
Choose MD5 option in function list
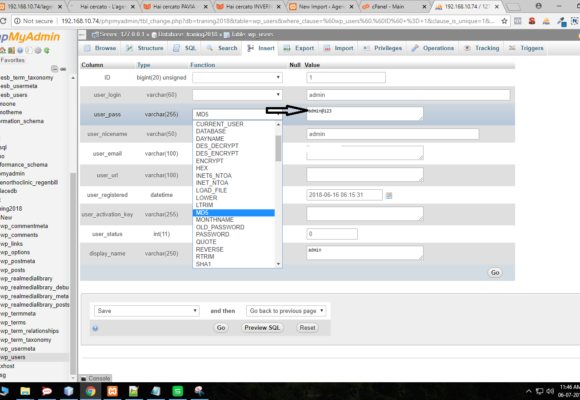pyautogui.click(x=233, y=212)
